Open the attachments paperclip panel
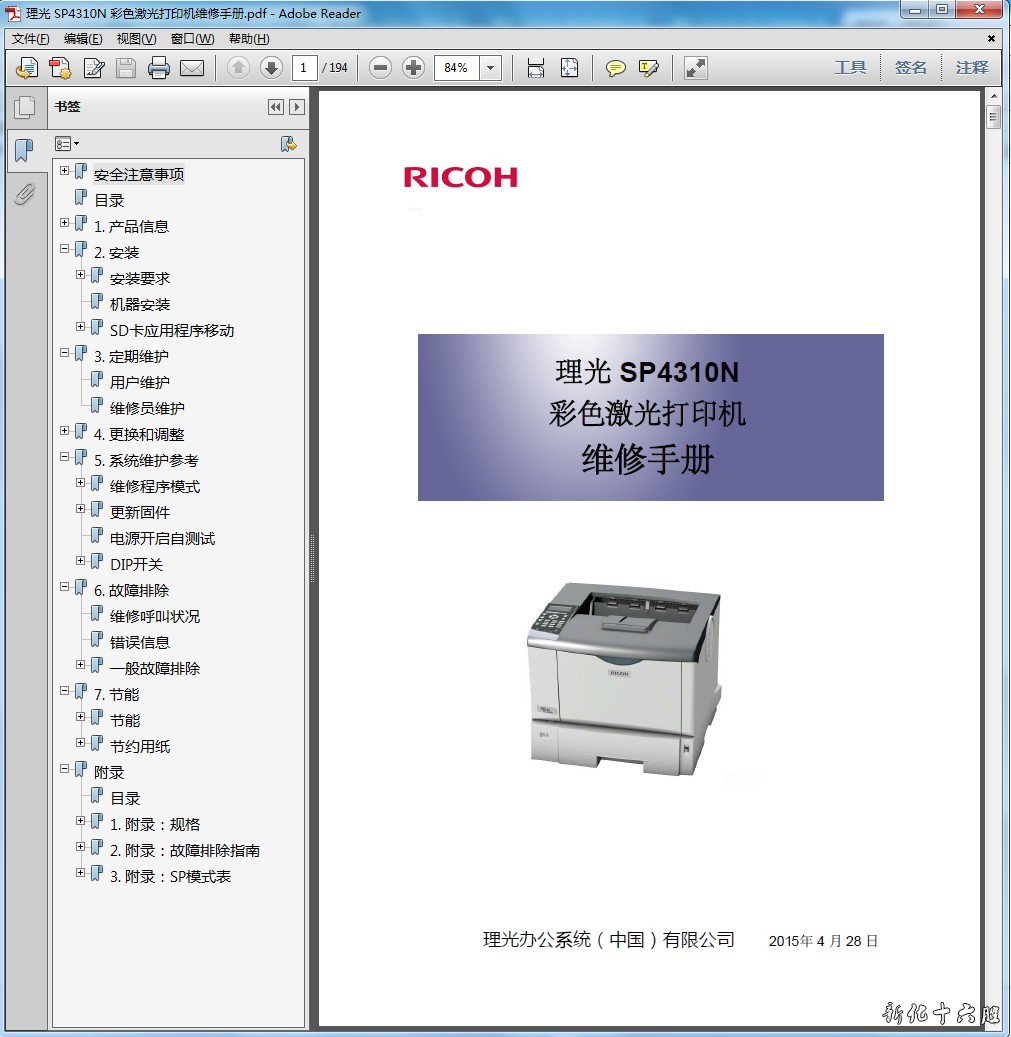The height and width of the screenshot is (1037, 1011). click(x=25, y=194)
